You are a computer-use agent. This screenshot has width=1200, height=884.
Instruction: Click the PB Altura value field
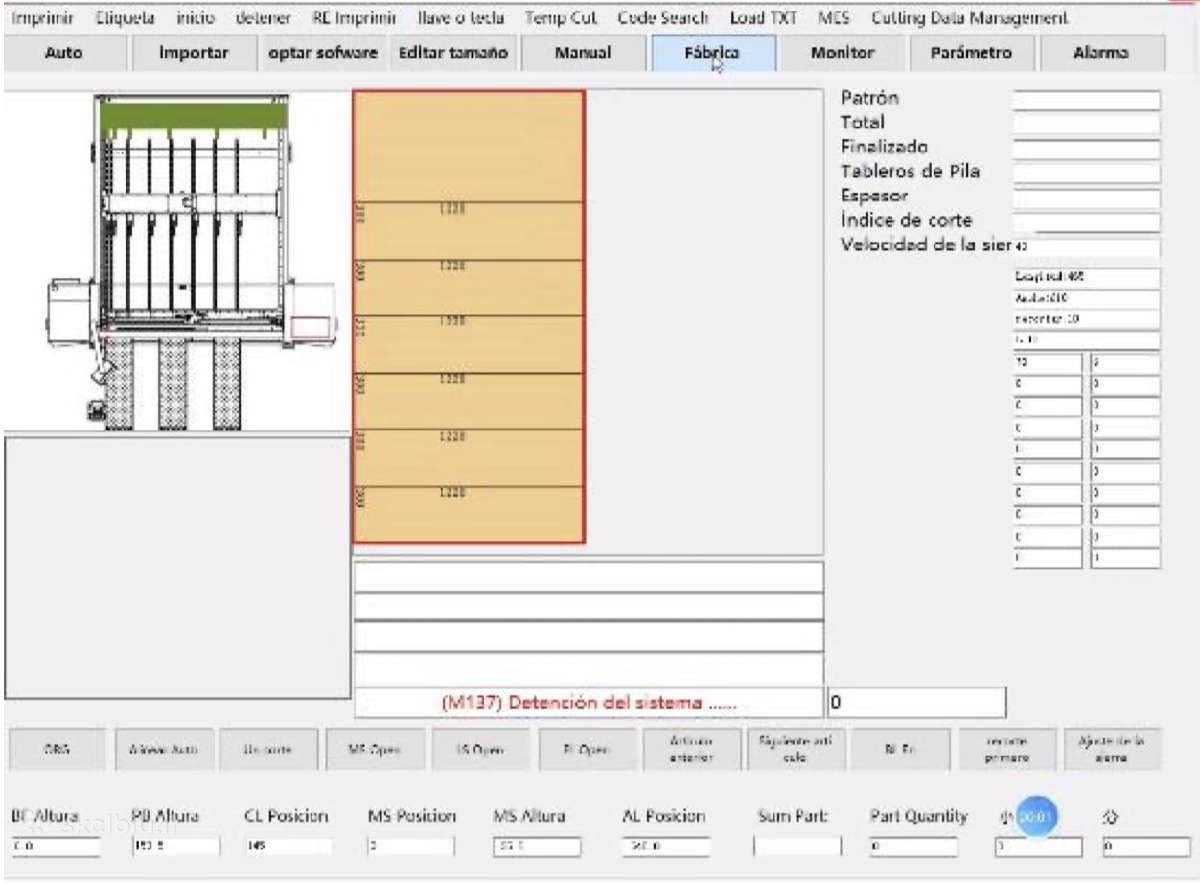pyautogui.click(x=175, y=847)
